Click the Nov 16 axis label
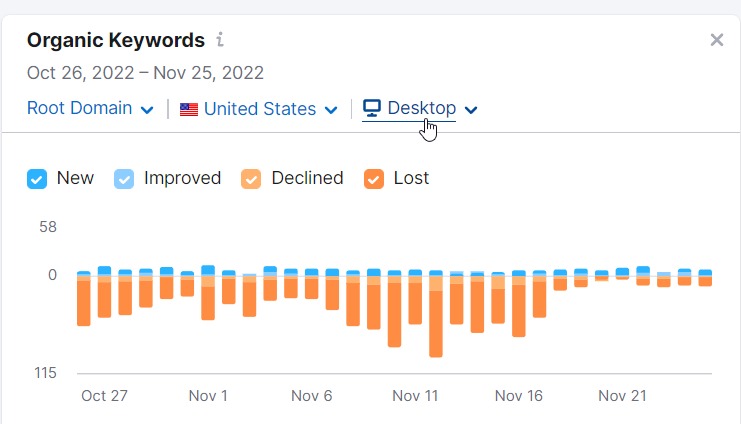Image resolution: width=741 pixels, height=424 pixels. tap(518, 396)
